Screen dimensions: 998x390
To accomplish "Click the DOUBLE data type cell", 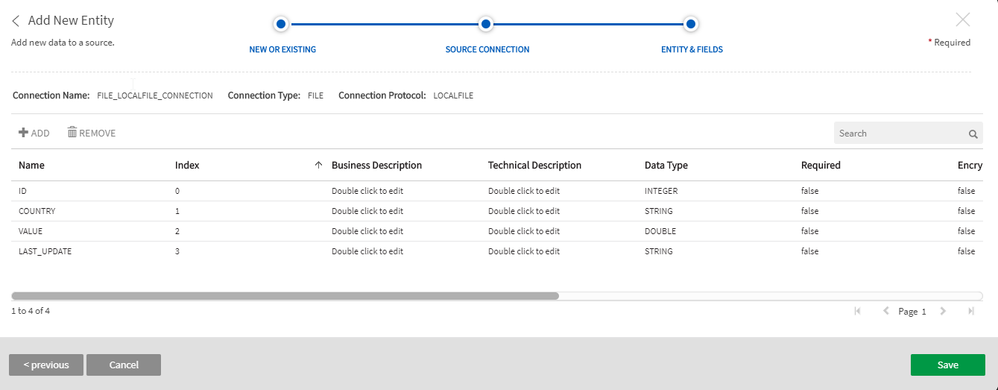I will click(660, 232).
